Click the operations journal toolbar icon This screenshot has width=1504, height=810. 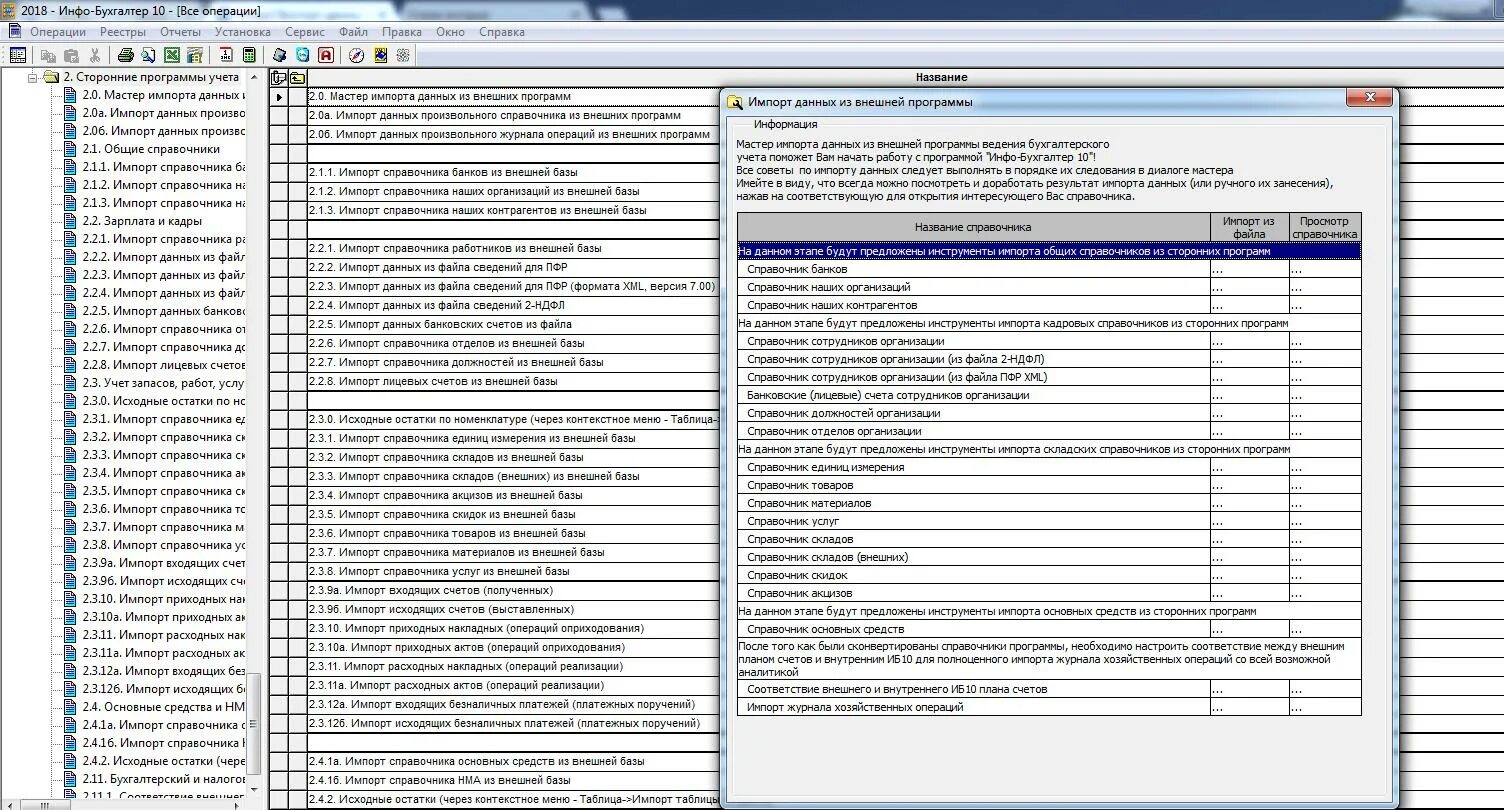click(x=18, y=55)
